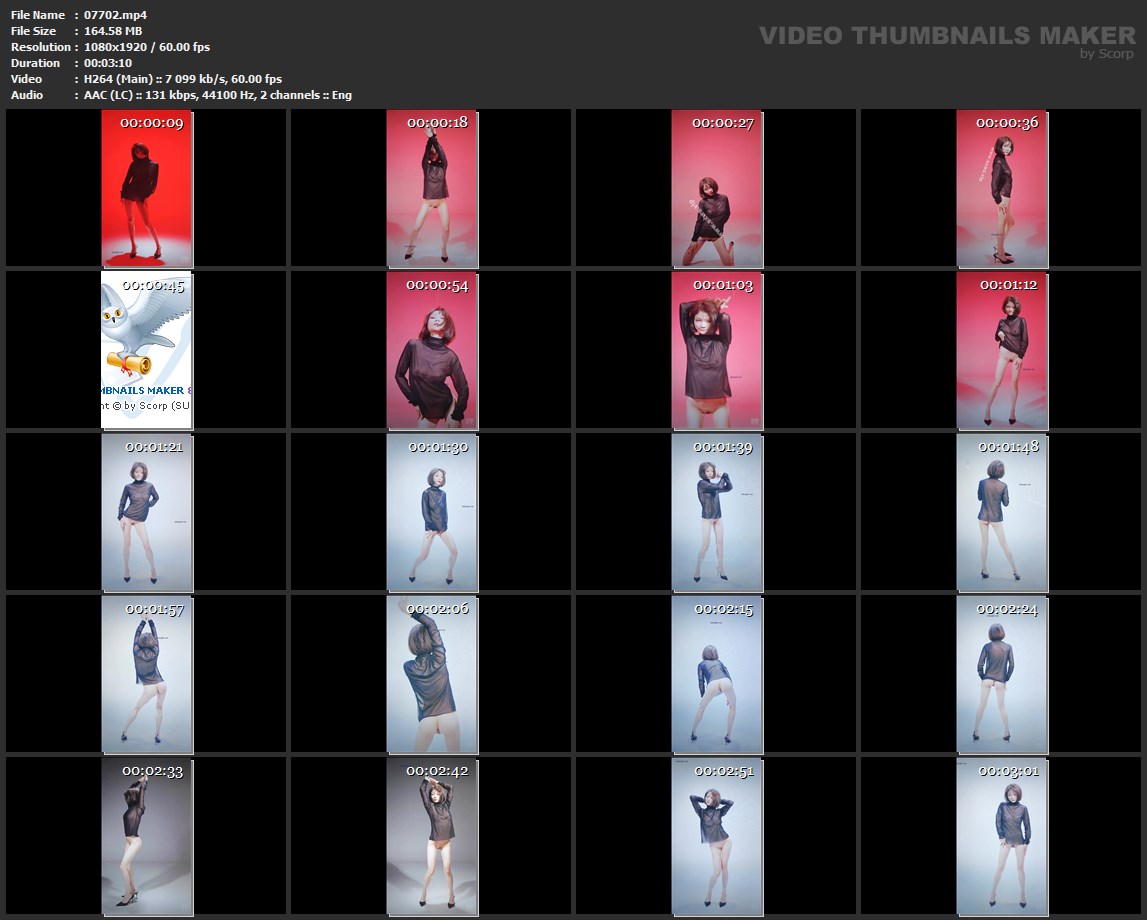The image size is (1147, 920).
Task: Select the thumbnail stamped 00:02:24
Action: pyautogui.click(x=1002, y=674)
